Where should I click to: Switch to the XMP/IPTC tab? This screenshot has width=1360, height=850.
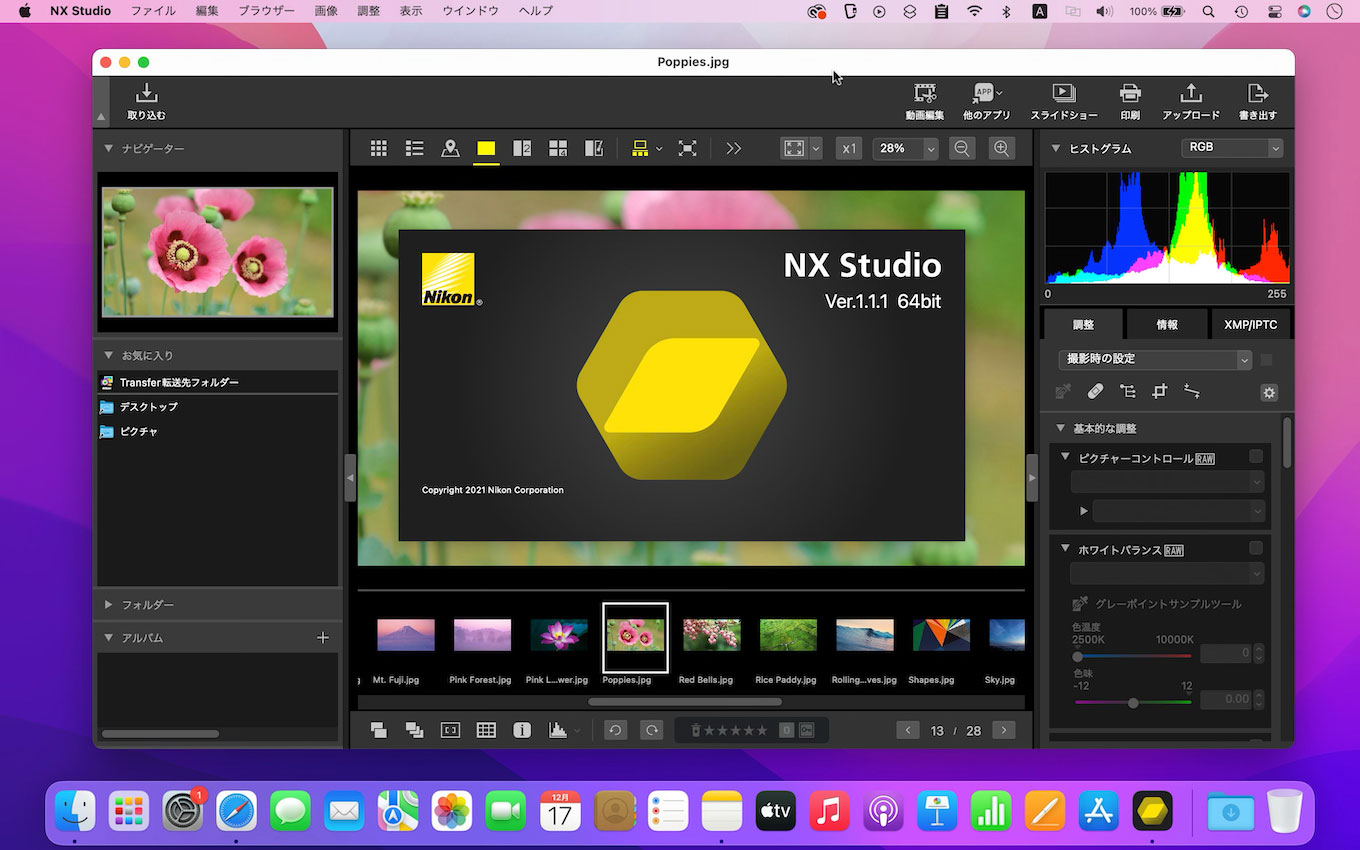point(1250,324)
